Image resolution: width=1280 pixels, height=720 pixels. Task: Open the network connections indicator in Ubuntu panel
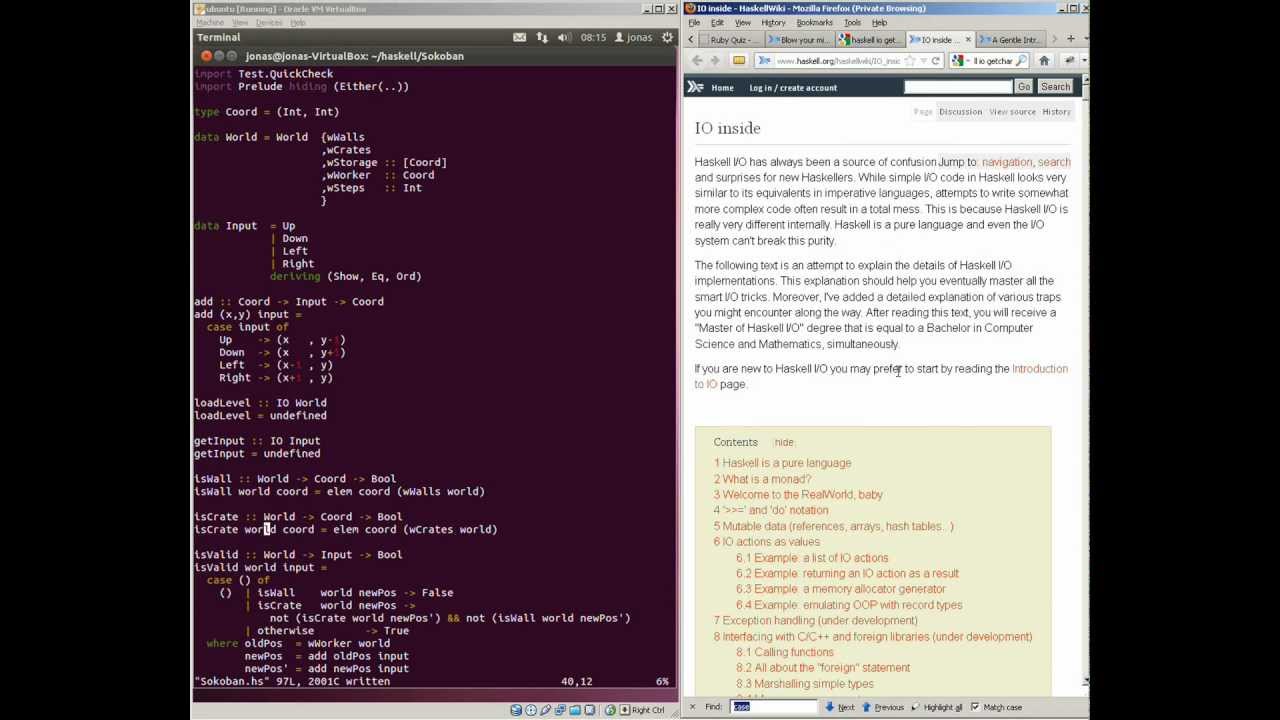(542, 37)
